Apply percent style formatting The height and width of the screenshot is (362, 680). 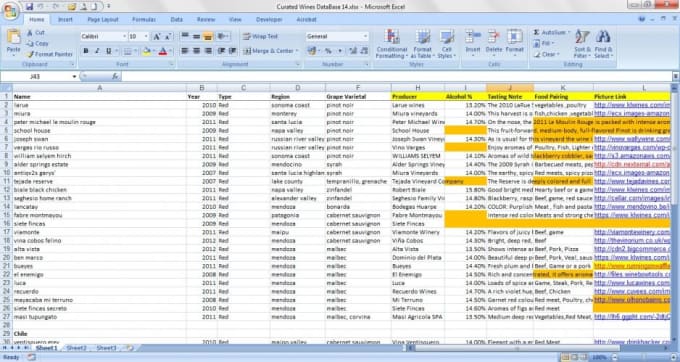pos(328,51)
